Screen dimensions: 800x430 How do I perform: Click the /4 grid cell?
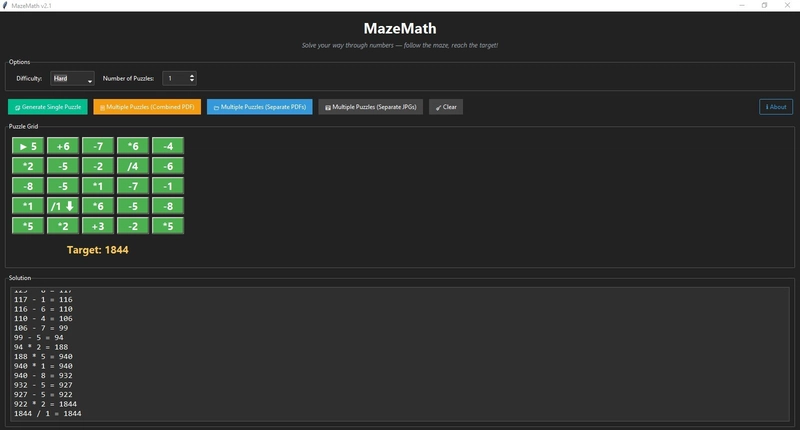coord(133,166)
